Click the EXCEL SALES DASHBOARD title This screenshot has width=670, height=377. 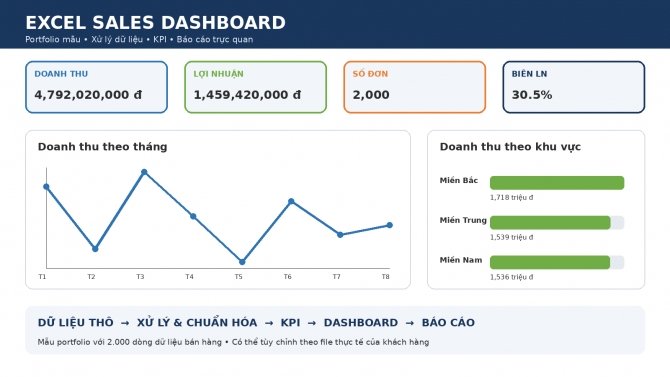155,23
